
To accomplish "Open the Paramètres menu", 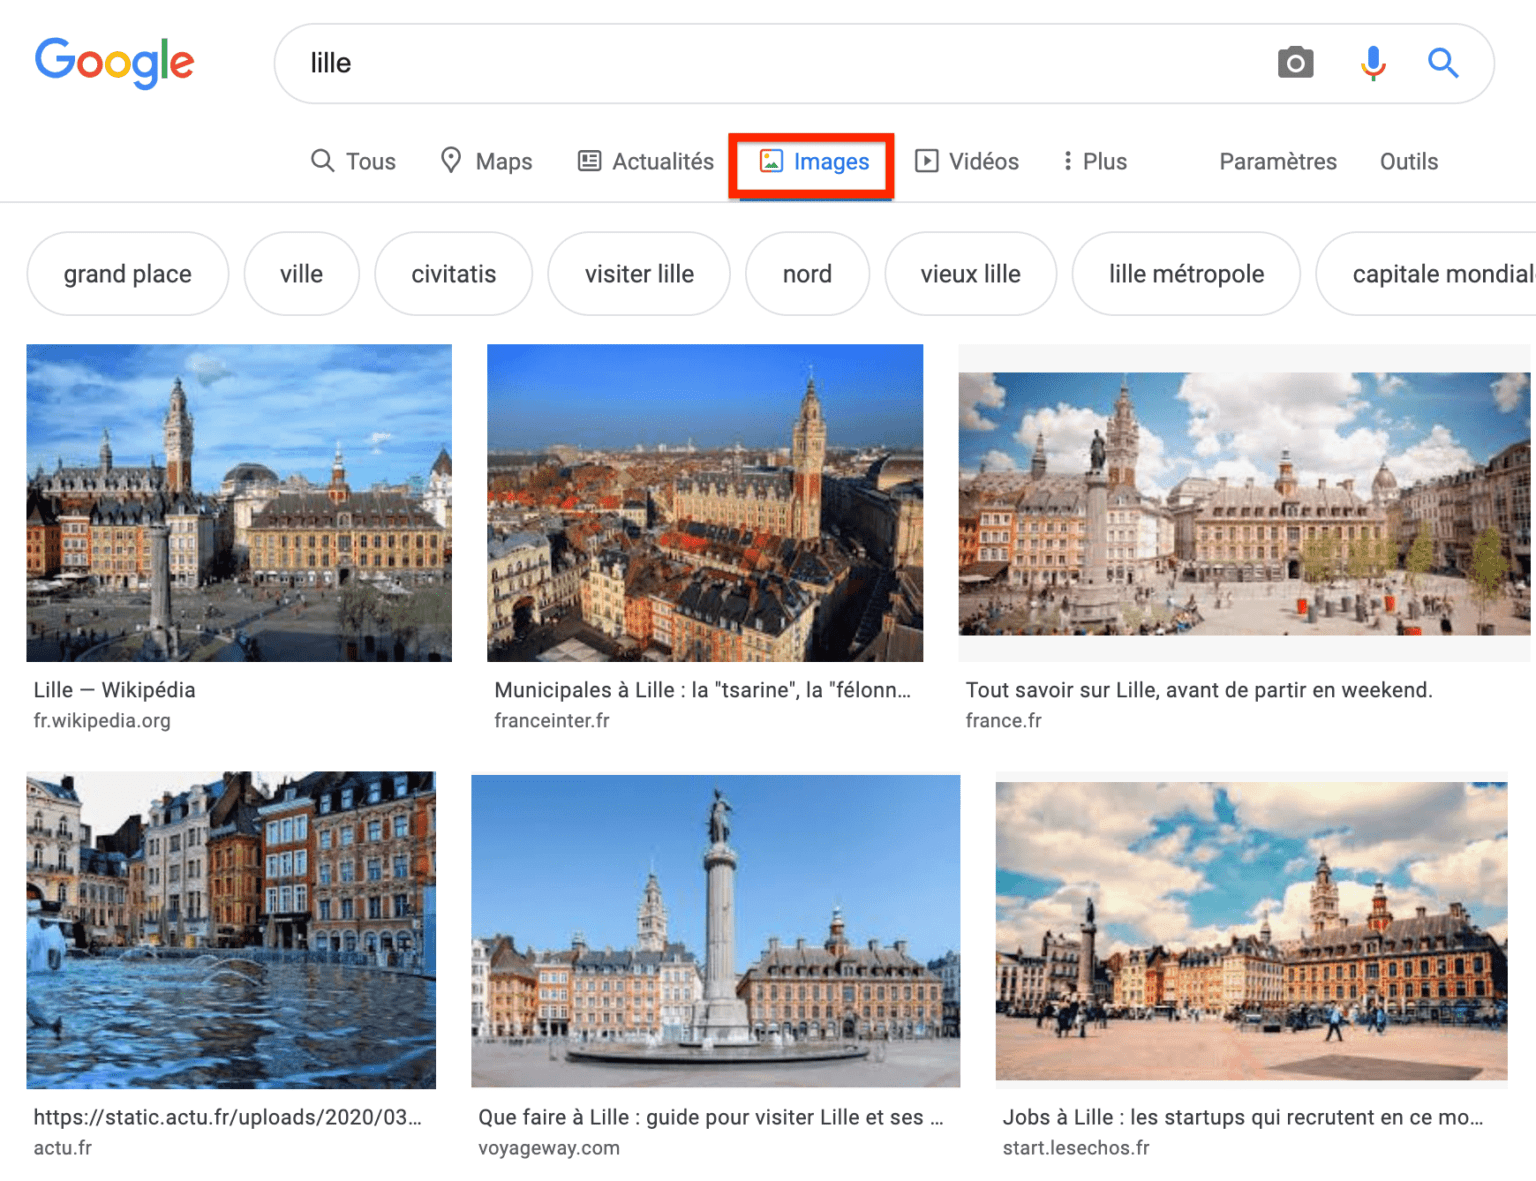I will click(1278, 160).
